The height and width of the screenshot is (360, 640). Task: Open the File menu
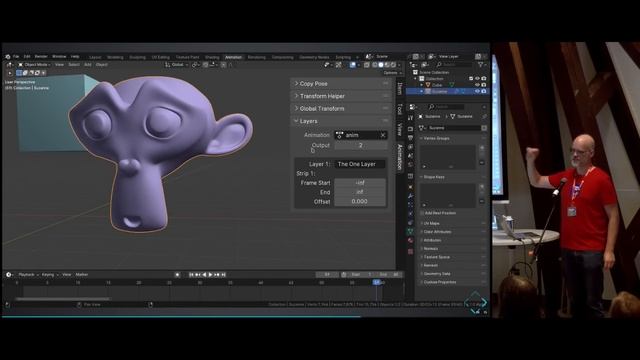[x=16, y=57]
